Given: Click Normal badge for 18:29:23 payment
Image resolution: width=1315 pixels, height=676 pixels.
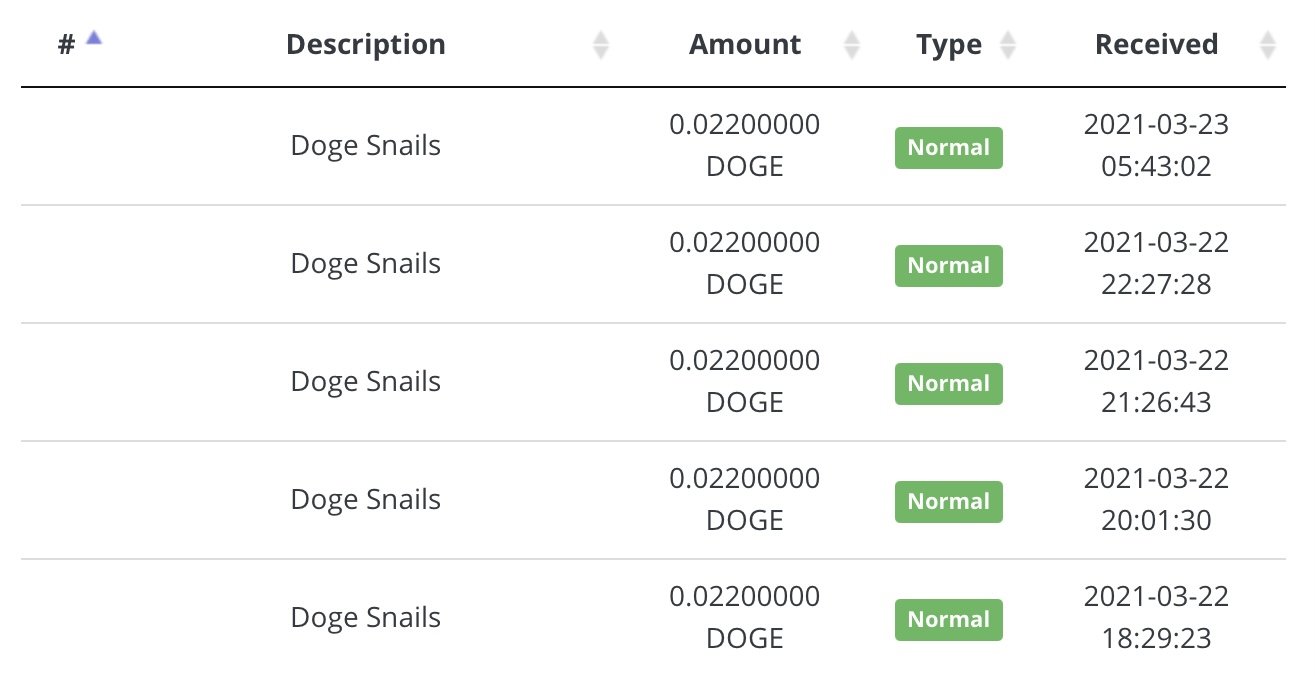Looking at the screenshot, I should pos(948,619).
